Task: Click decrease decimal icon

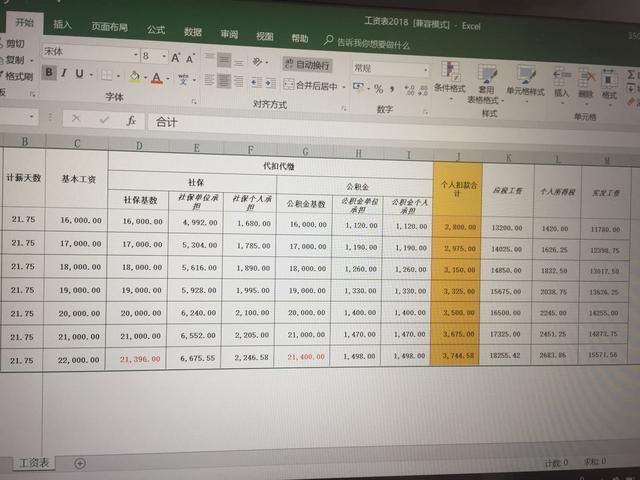Action: click(423, 91)
